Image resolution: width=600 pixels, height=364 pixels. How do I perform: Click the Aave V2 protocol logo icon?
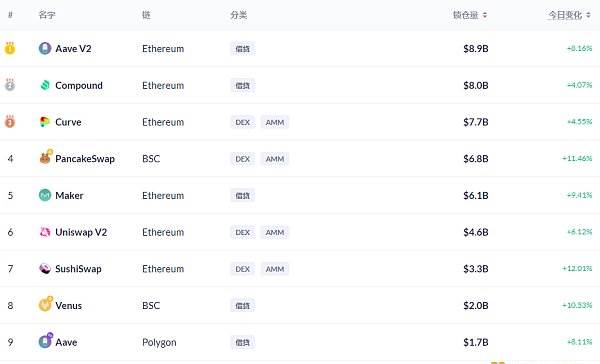(45, 49)
